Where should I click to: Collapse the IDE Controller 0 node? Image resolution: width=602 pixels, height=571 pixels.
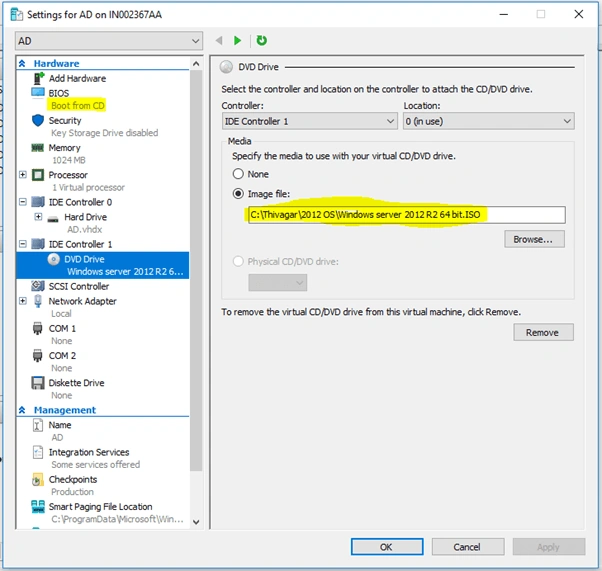[23, 202]
